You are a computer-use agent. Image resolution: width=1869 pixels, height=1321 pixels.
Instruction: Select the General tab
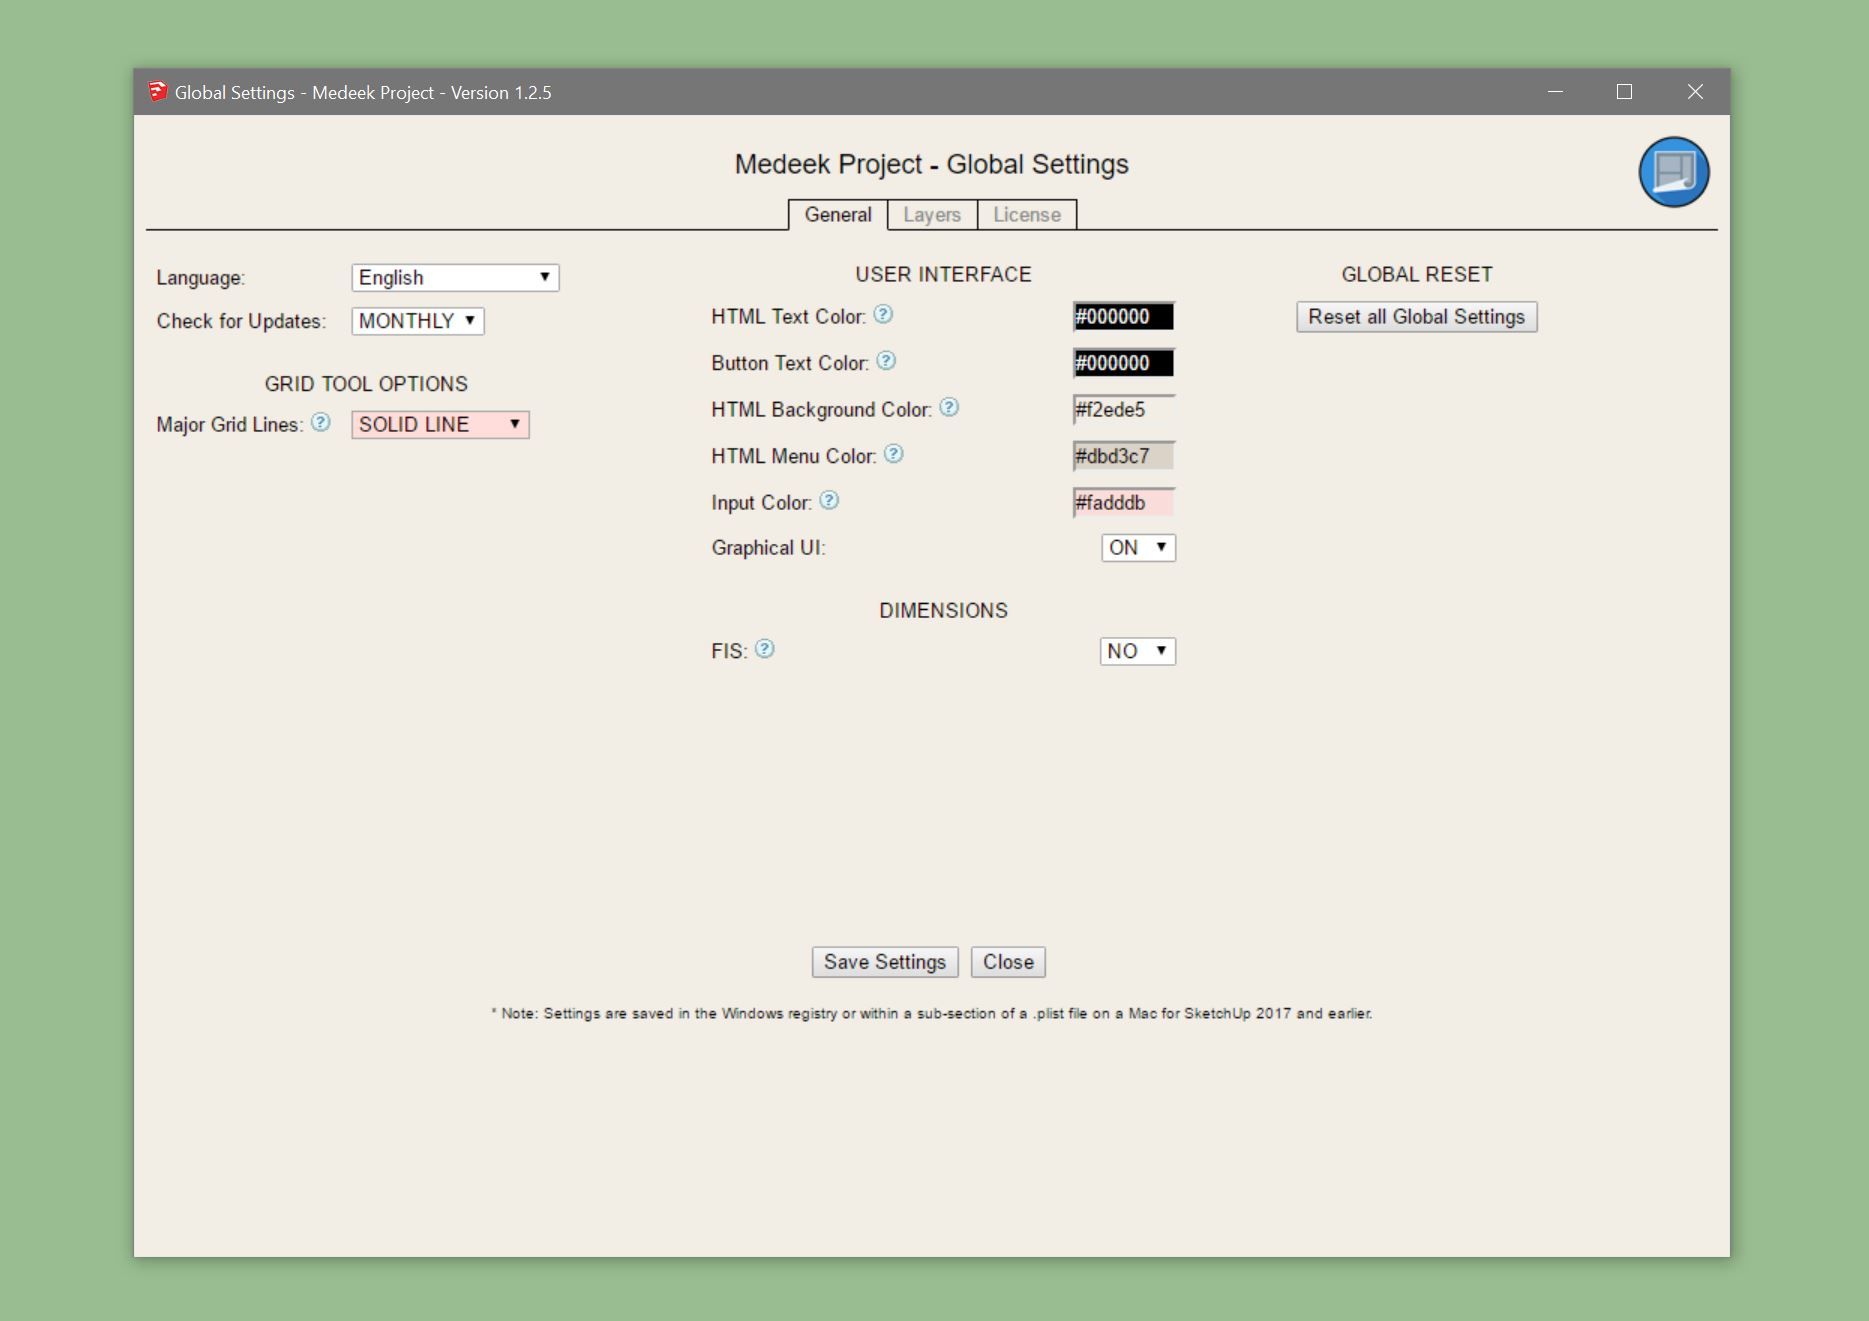click(x=837, y=215)
